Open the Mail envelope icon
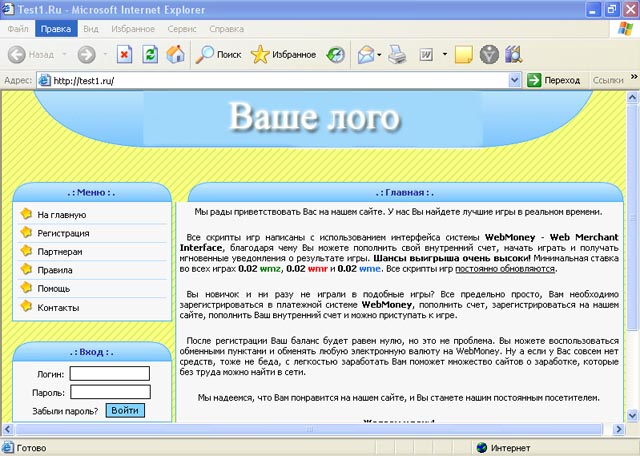The height and width of the screenshot is (456, 640). (366, 54)
